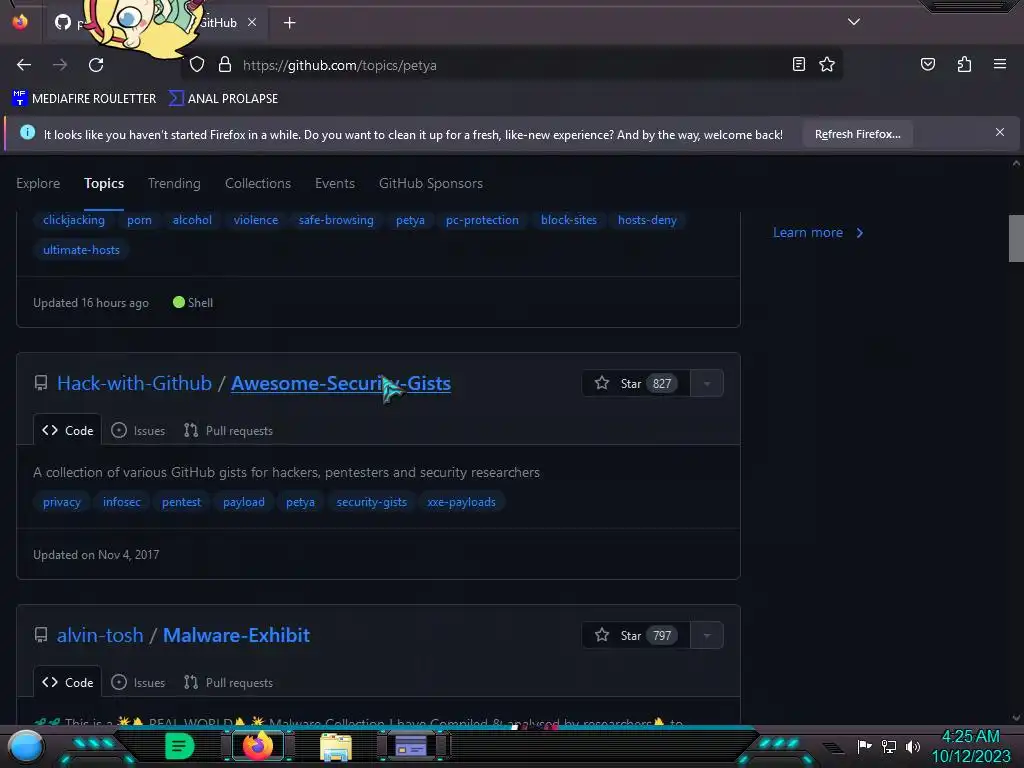The image size is (1024, 768).
Task: Open the extensions puzzle icon
Action: click(x=964, y=64)
